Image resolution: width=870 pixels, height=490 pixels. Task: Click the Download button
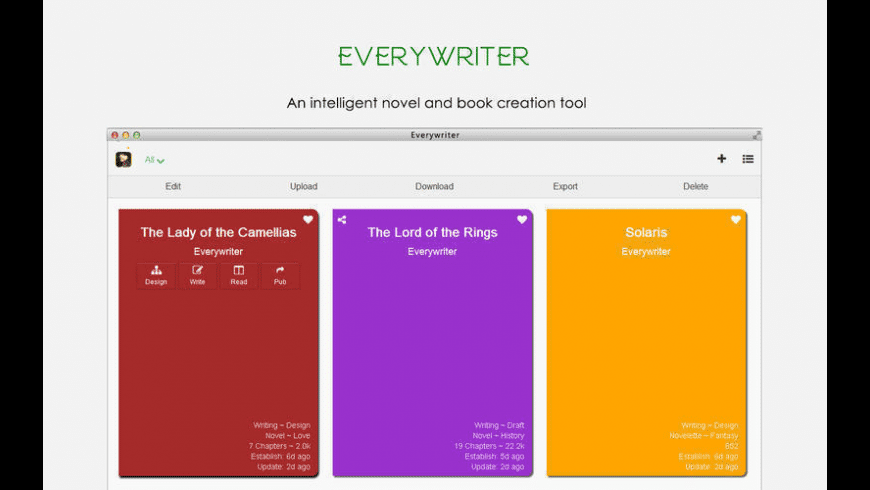pyautogui.click(x=434, y=187)
